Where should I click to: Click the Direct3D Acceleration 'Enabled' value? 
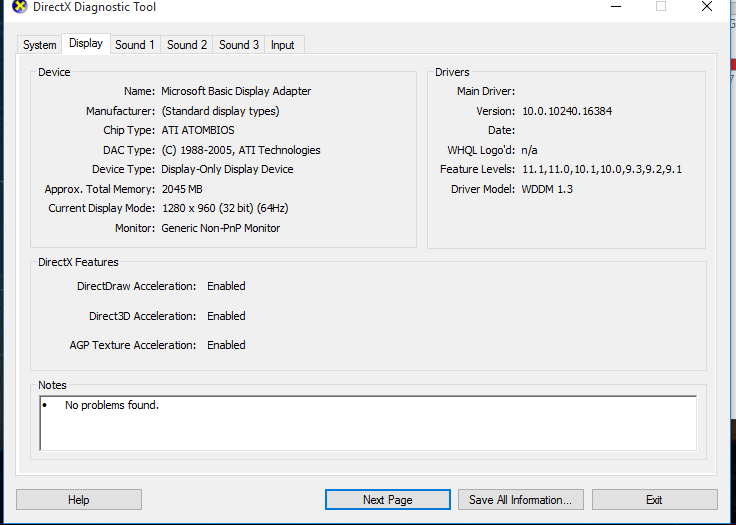tap(226, 316)
